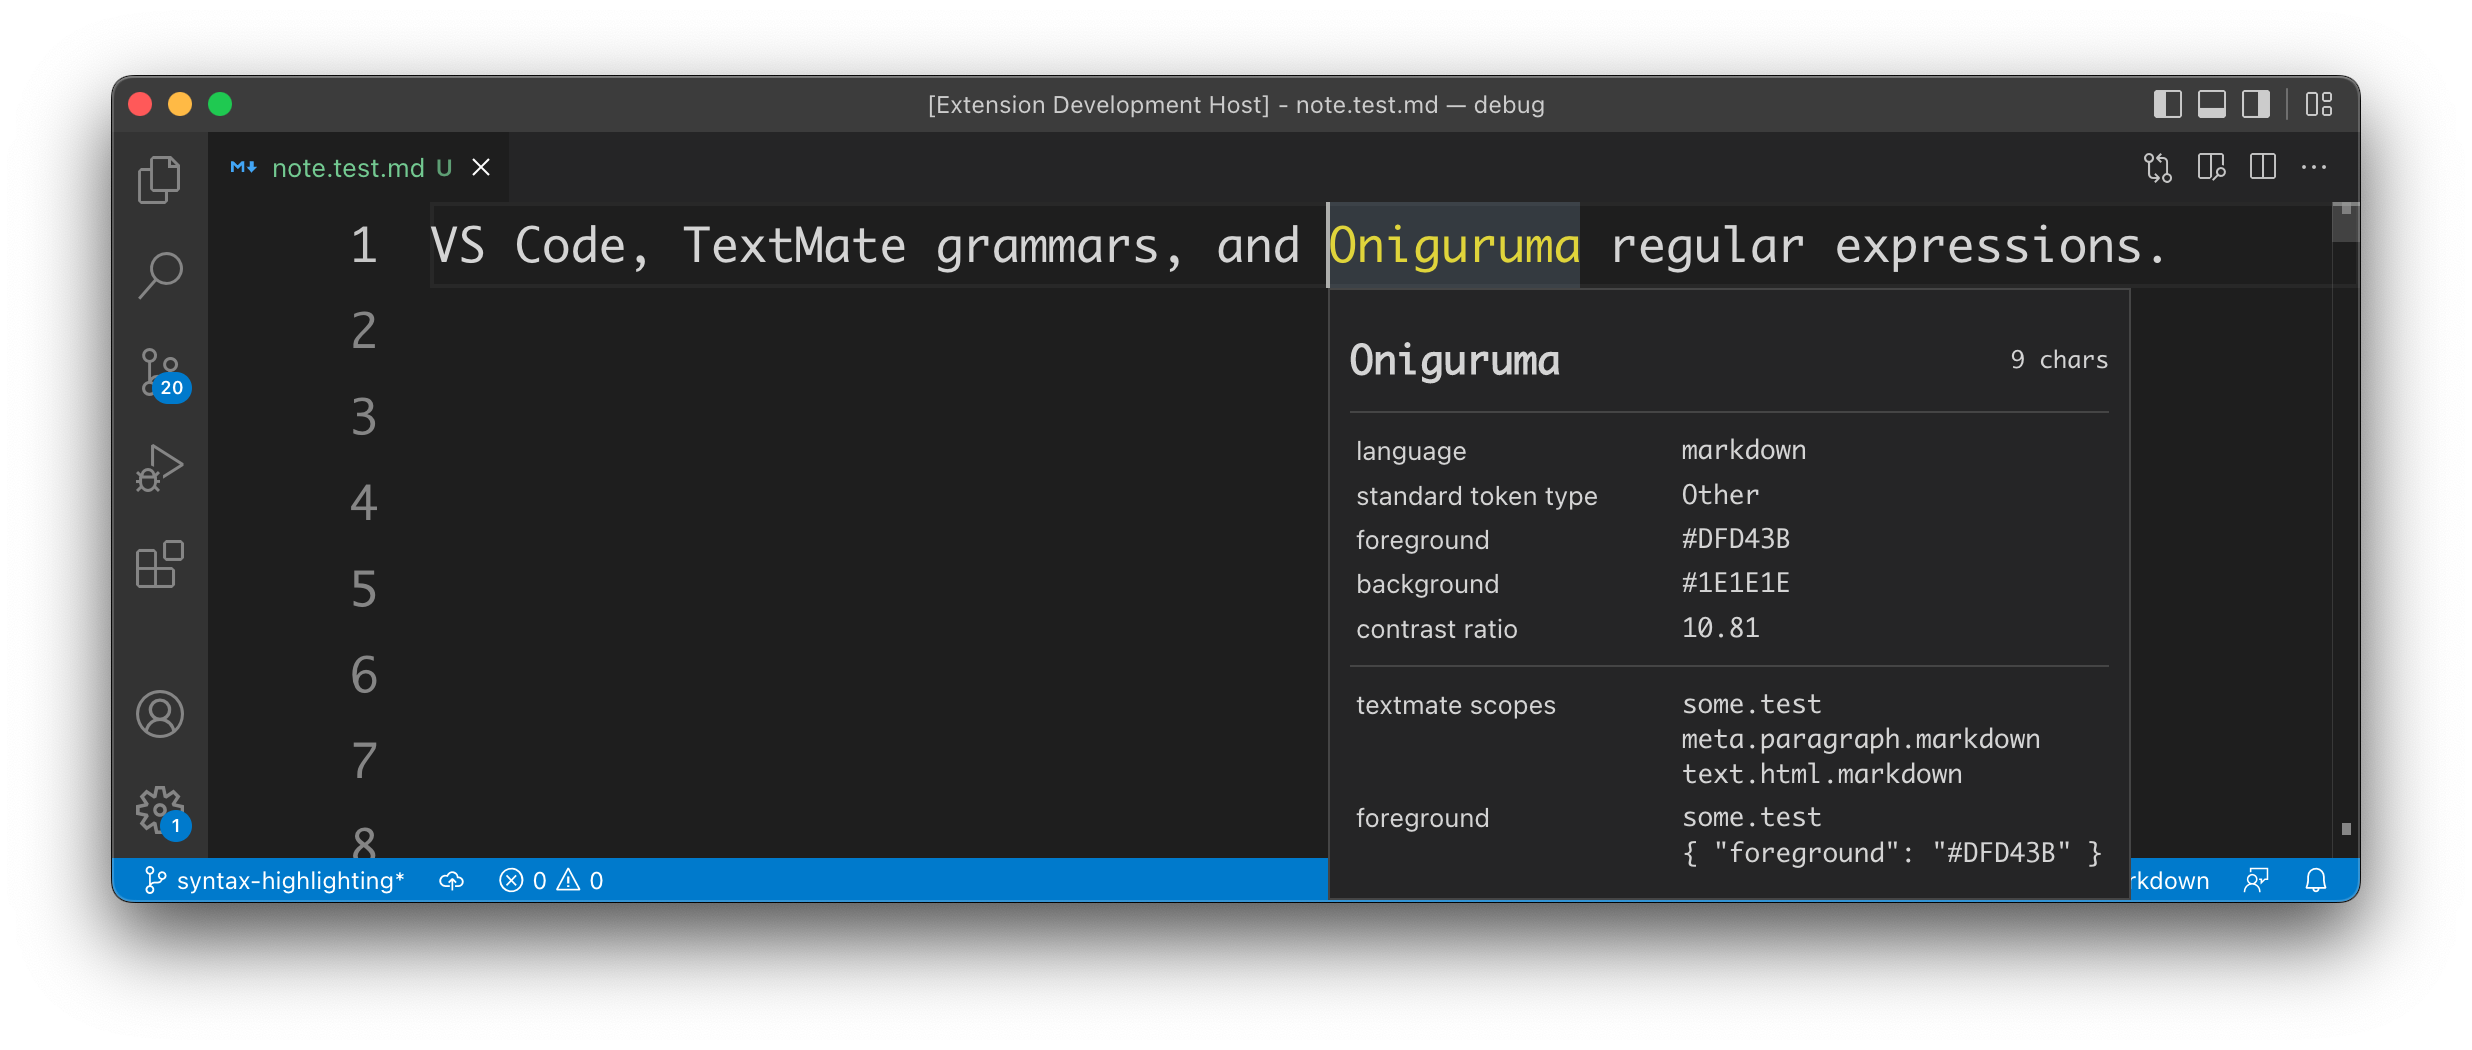Click line number 4 in the gutter
This screenshot has width=2472, height=1050.
coord(364,503)
